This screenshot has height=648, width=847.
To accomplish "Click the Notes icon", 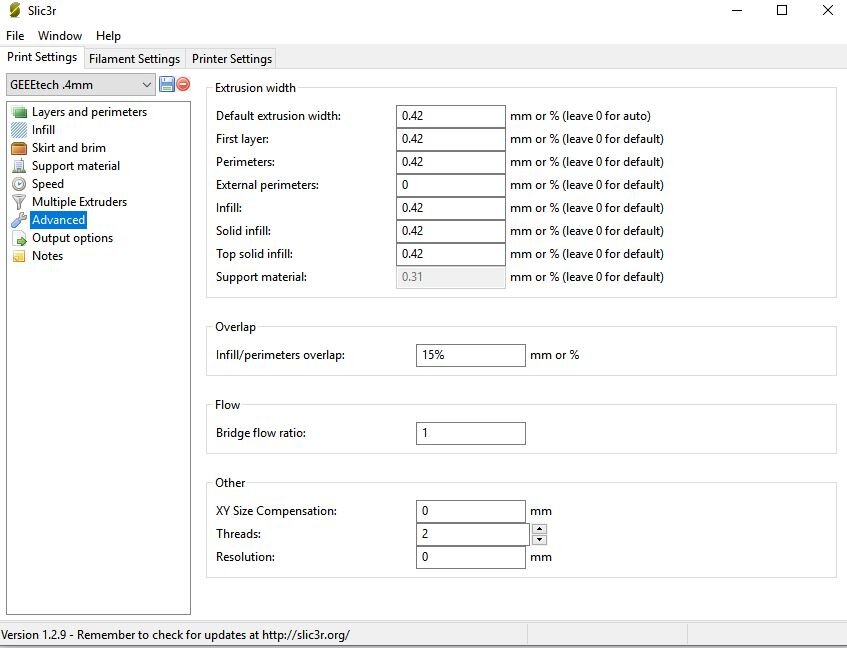I will click(19, 256).
